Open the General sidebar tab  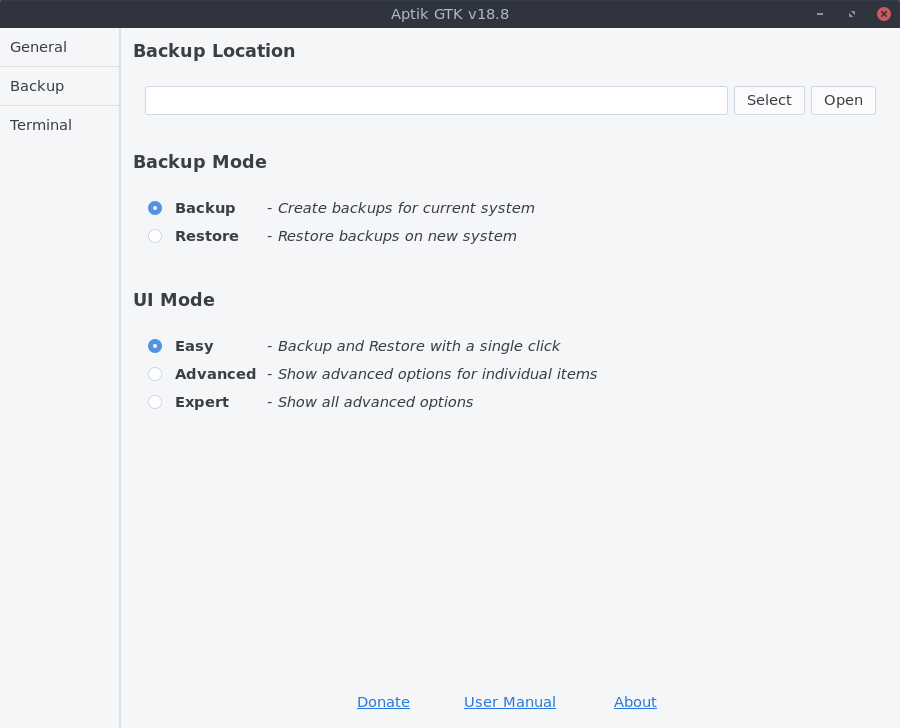coord(39,47)
